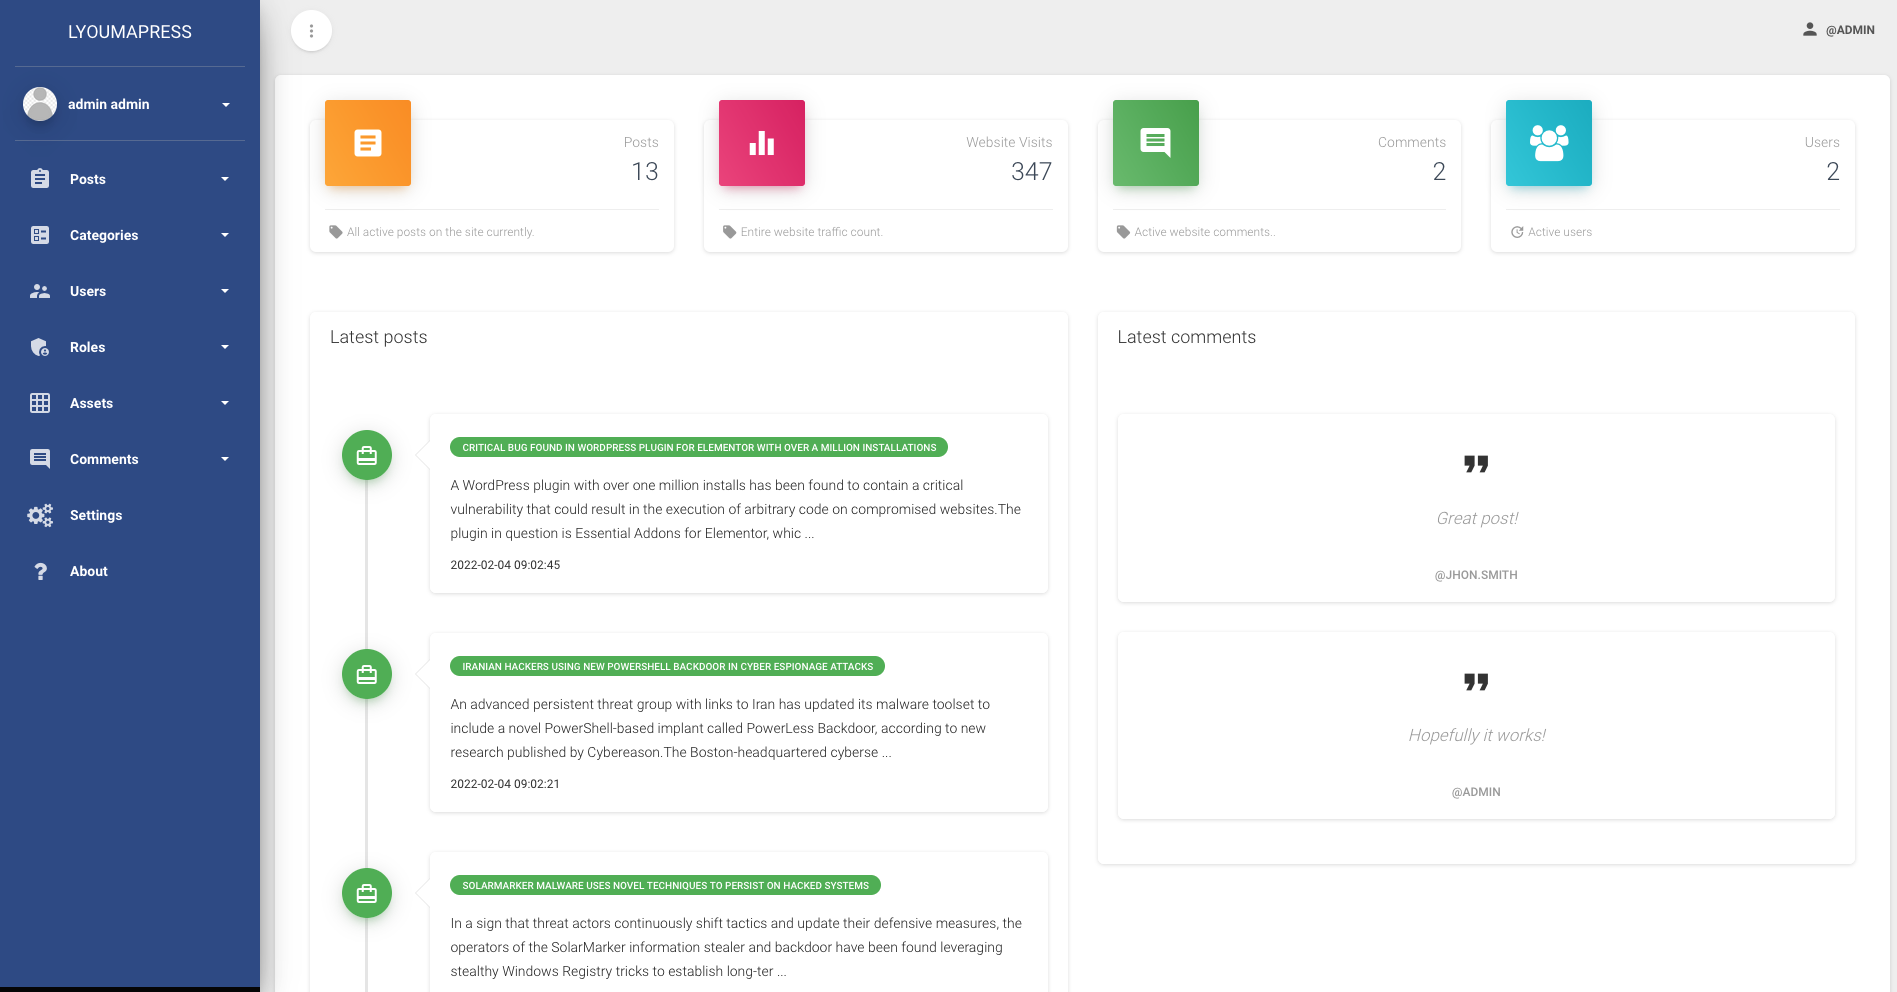Click the quote icon above 'Hopefully it works!'

(x=1476, y=682)
